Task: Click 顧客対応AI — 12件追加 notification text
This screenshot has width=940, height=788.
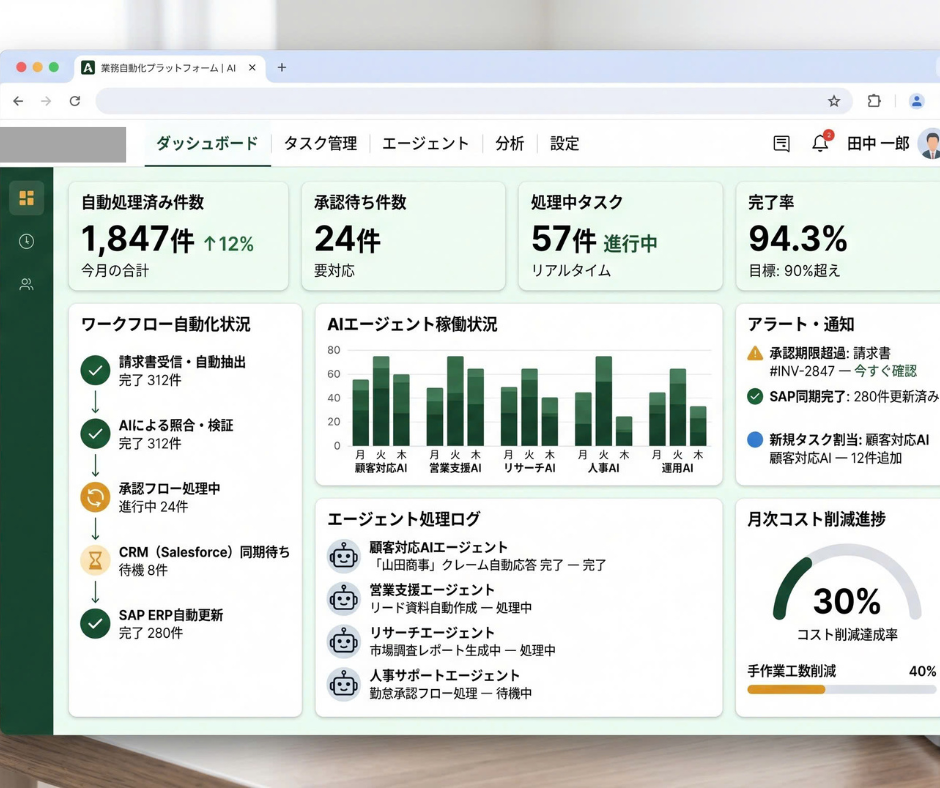Action: (836, 458)
